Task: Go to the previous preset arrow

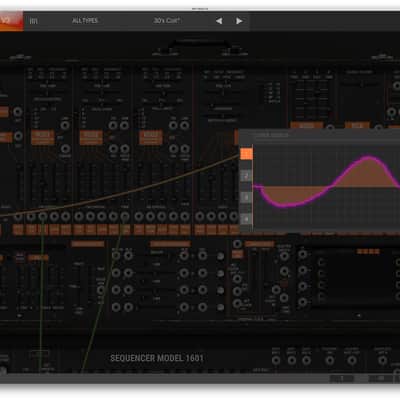Action: pyautogui.click(x=219, y=21)
